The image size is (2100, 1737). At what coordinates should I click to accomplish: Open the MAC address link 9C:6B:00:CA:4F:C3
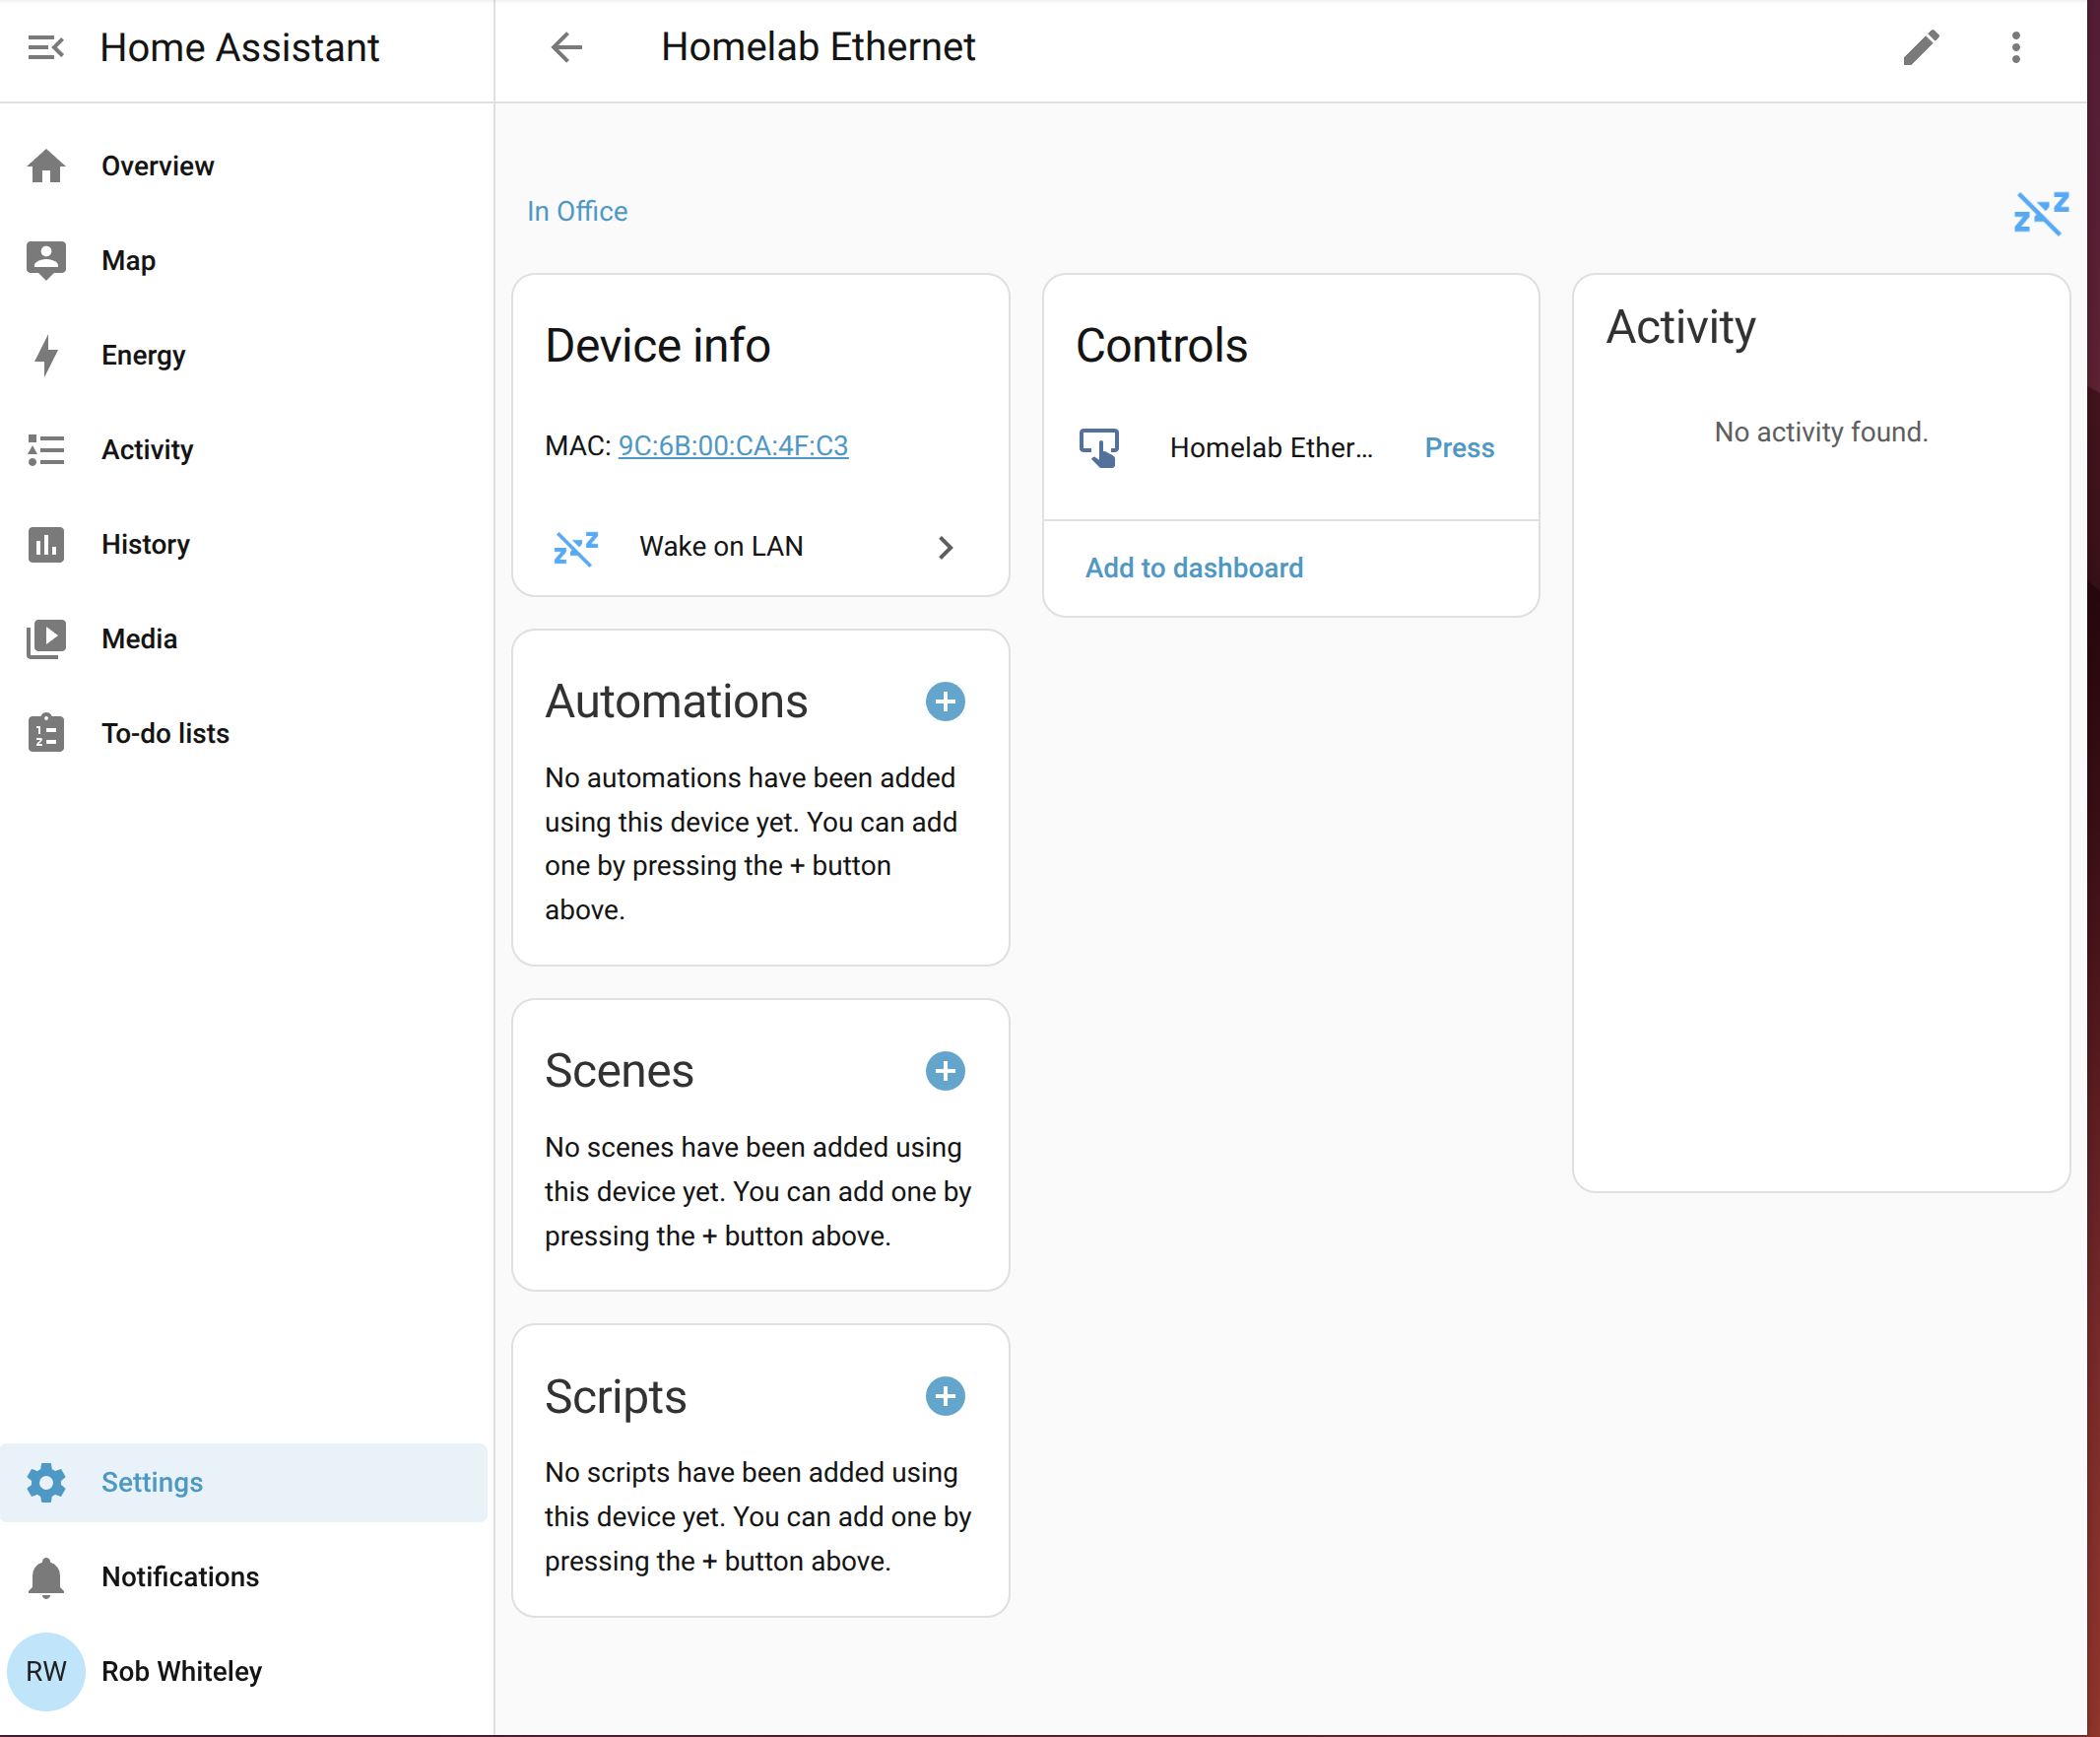(733, 446)
